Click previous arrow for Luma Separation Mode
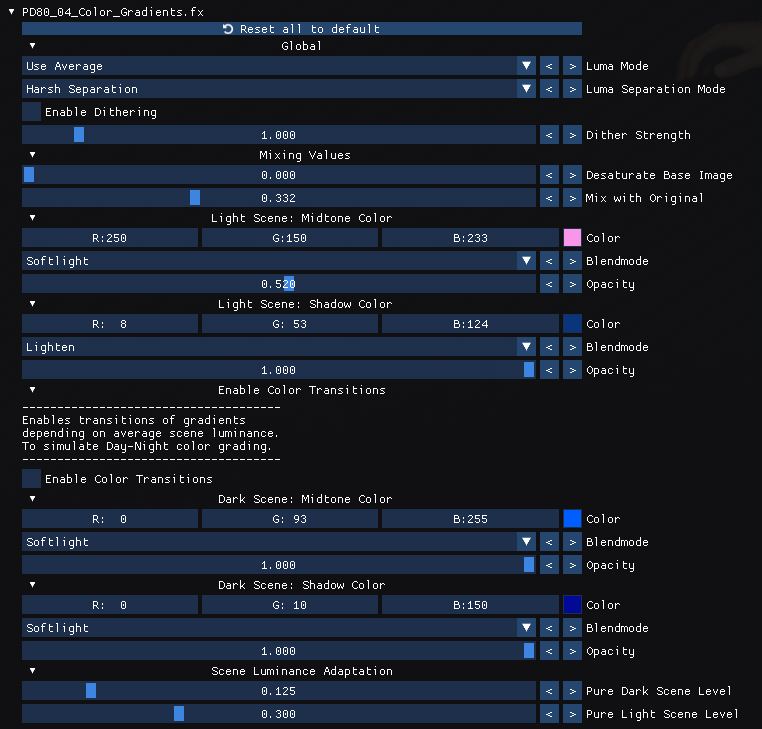The width and height of the screenshot is (762, 729). [549, 89]
